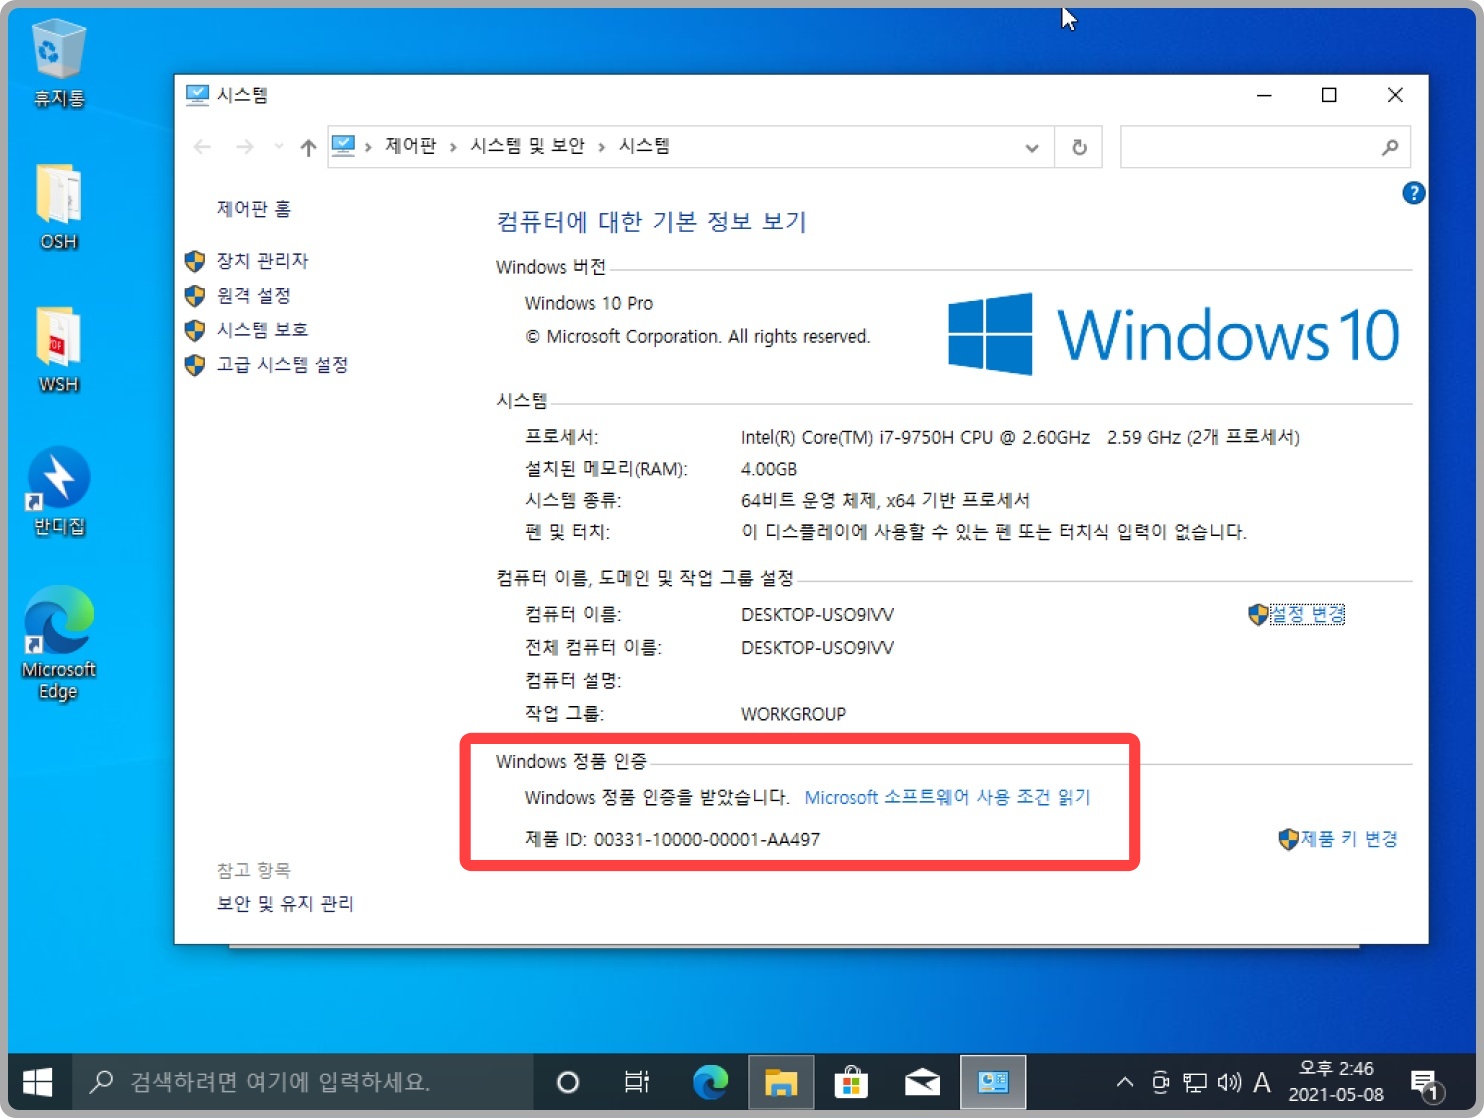Open the back-navigation history dropdown

pyautogui.click(x=277, y=146)
